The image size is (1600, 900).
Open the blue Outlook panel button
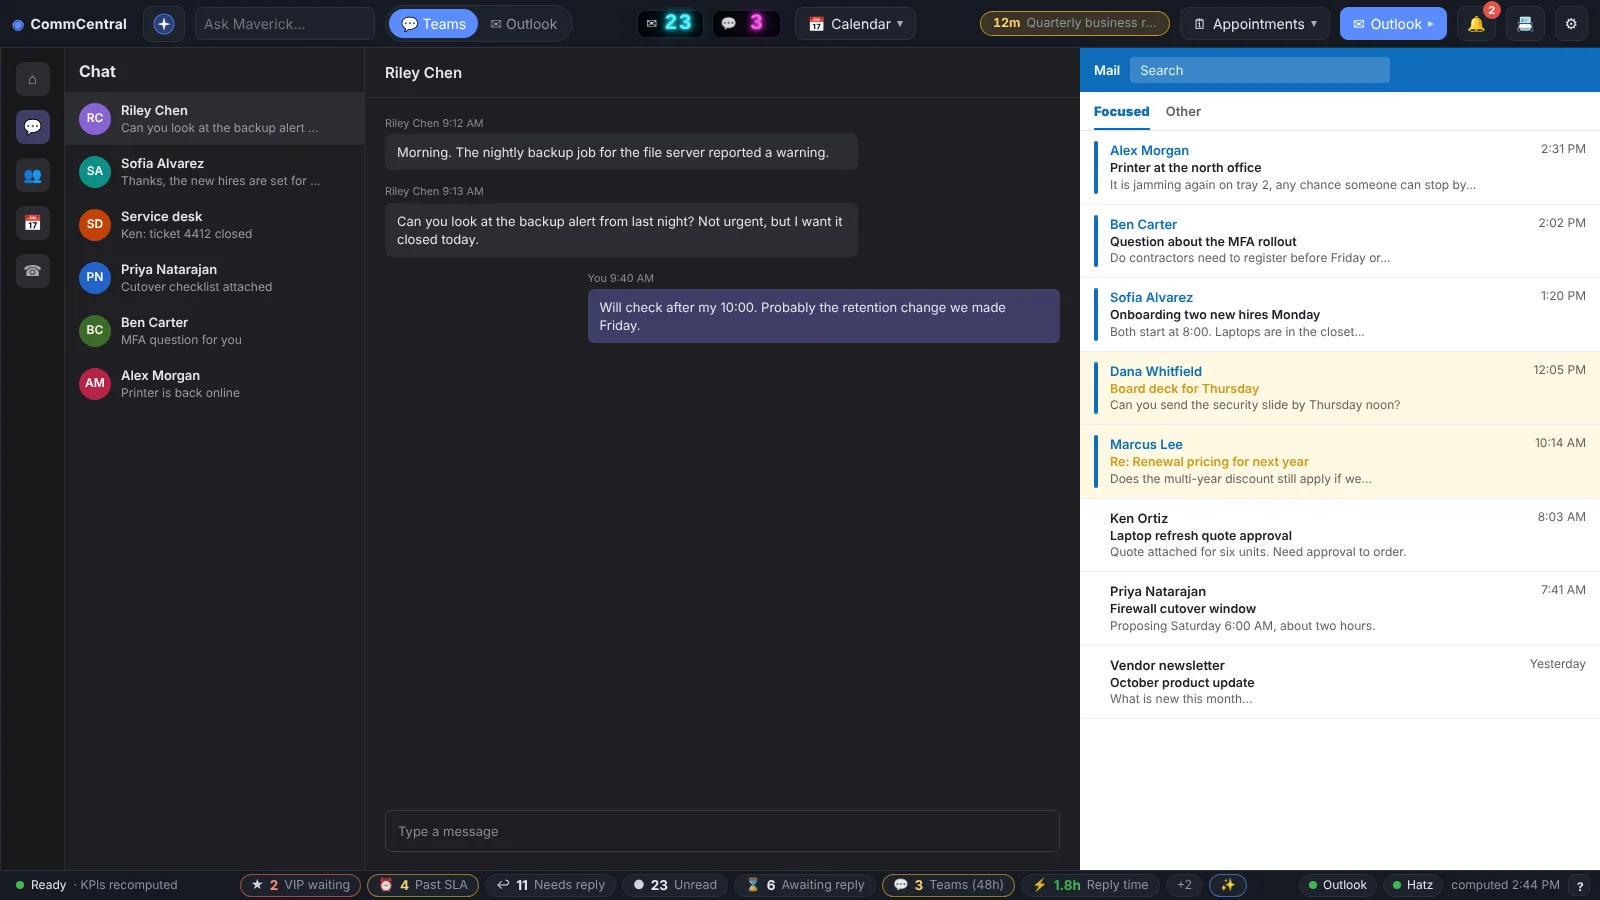1393,24
